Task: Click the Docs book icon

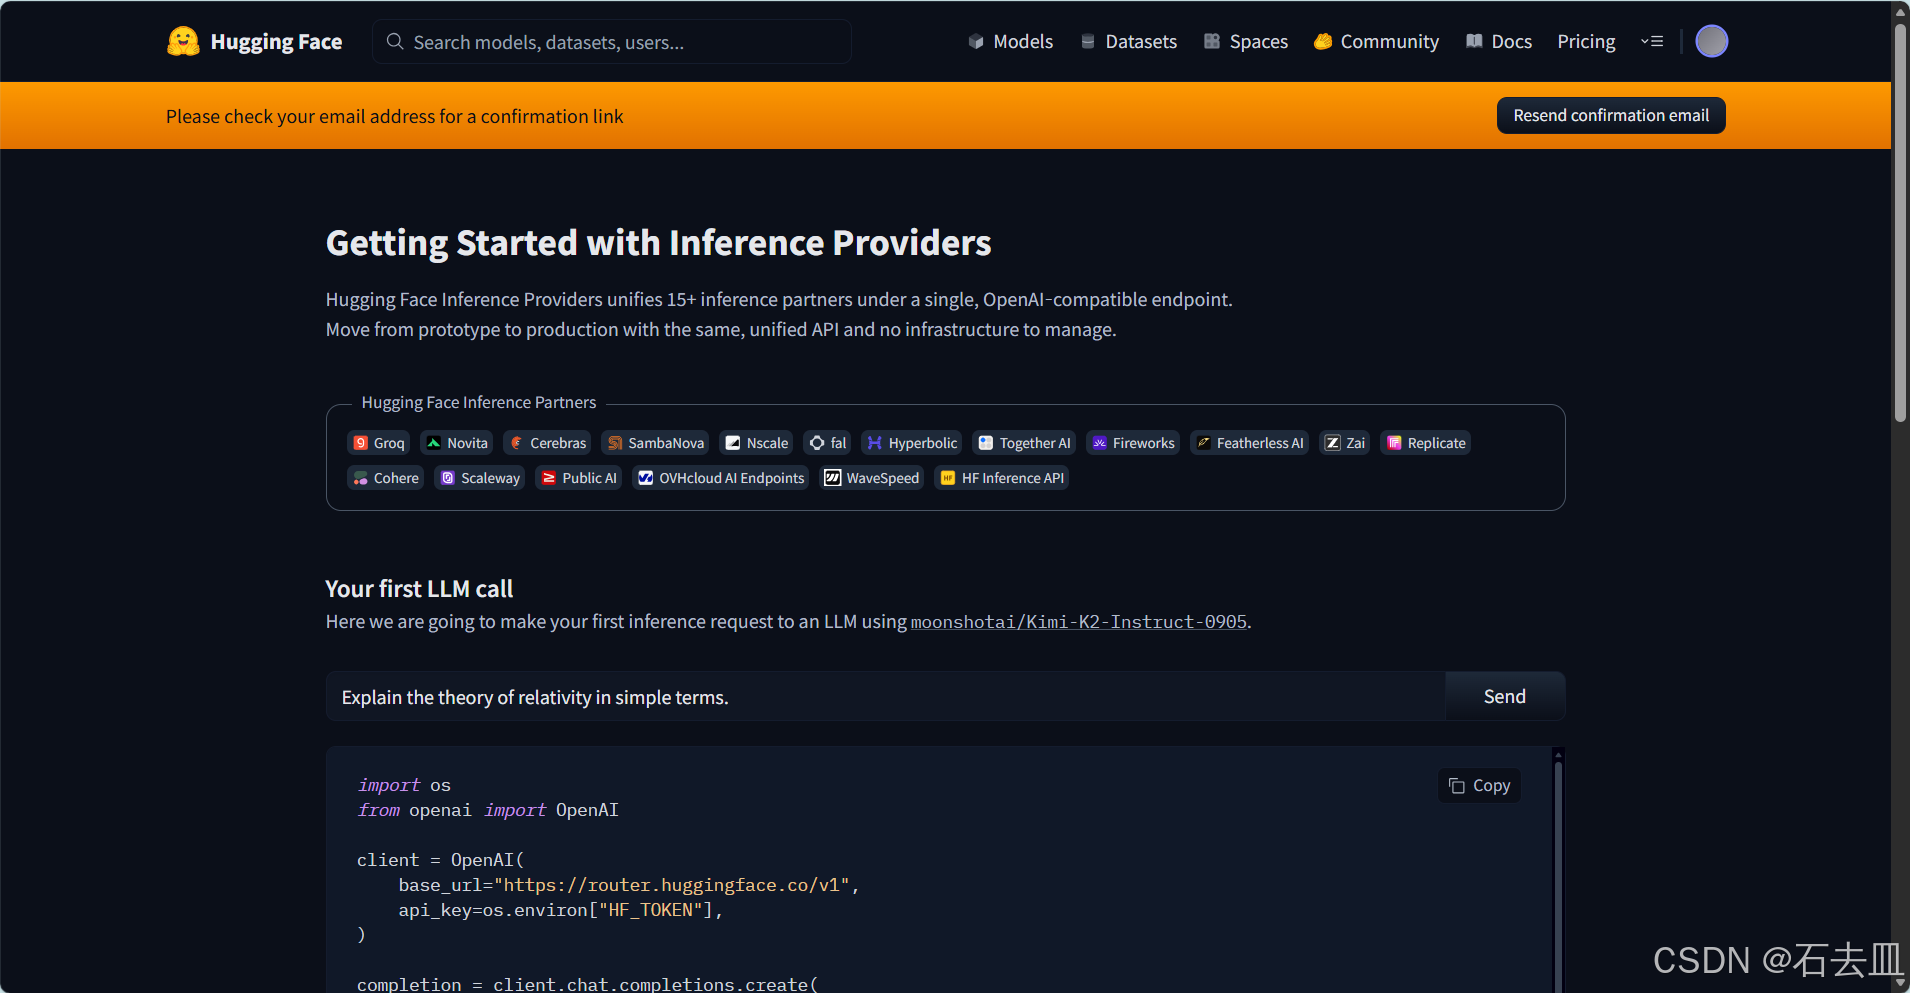Action: point(1474,42)
